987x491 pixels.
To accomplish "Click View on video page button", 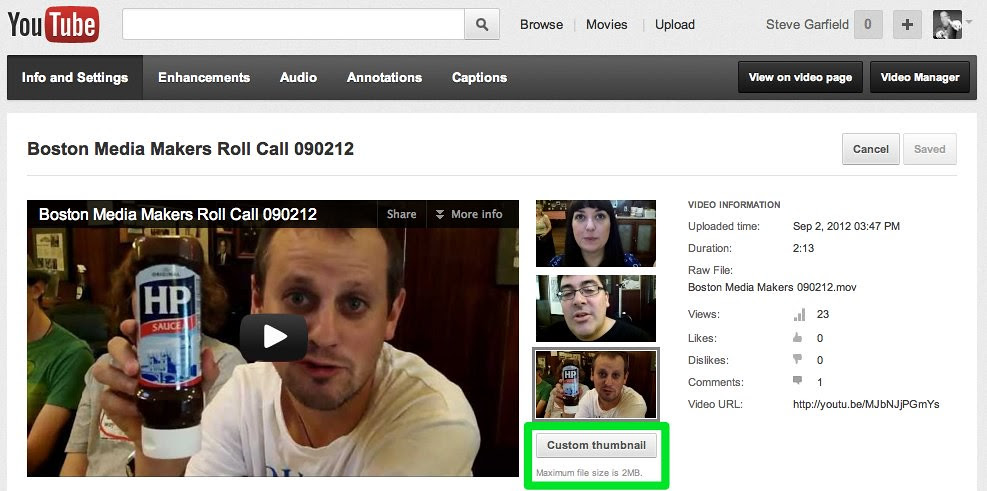I will 800,77.
